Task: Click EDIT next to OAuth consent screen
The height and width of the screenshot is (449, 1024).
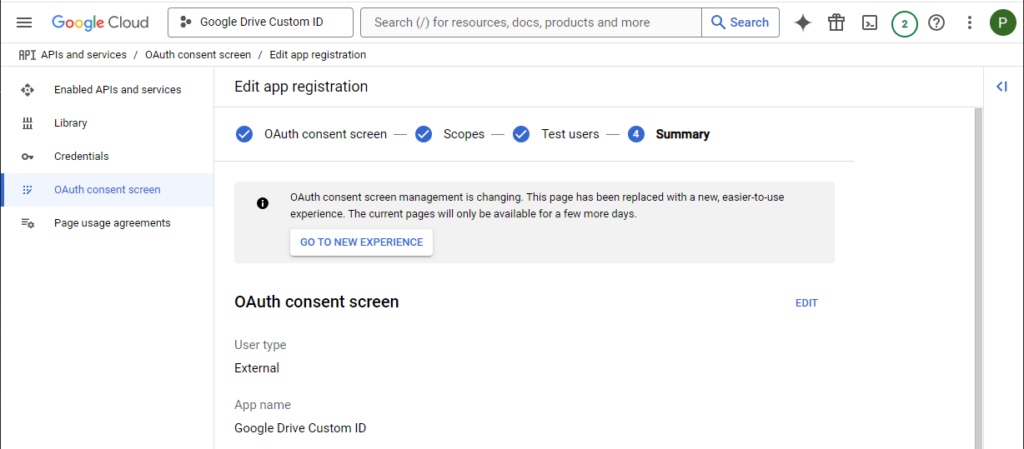Action: click(807, 303)
